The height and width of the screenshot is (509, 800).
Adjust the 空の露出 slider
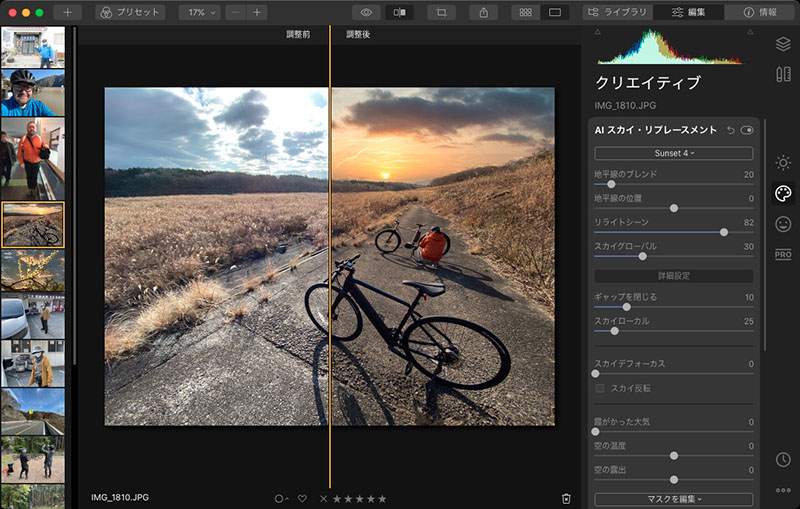coord(674,479)
